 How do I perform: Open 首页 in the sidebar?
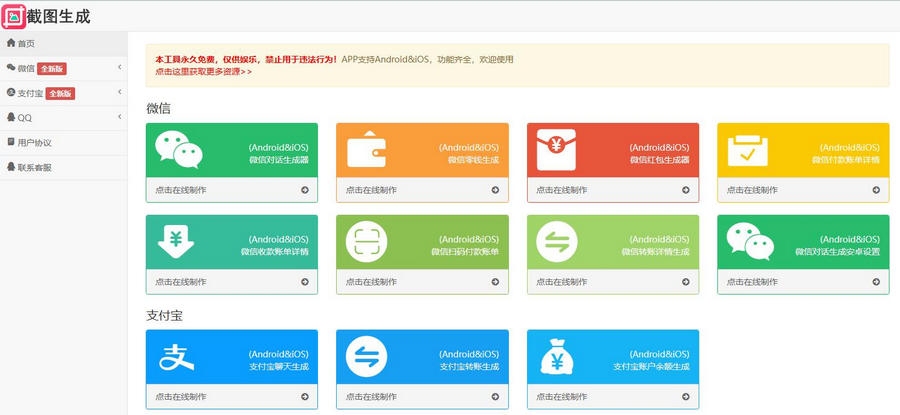point(26,43)
